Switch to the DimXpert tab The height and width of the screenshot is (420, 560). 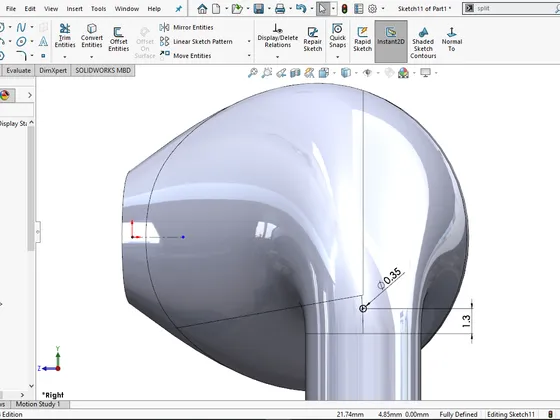[x=53, y=70]
